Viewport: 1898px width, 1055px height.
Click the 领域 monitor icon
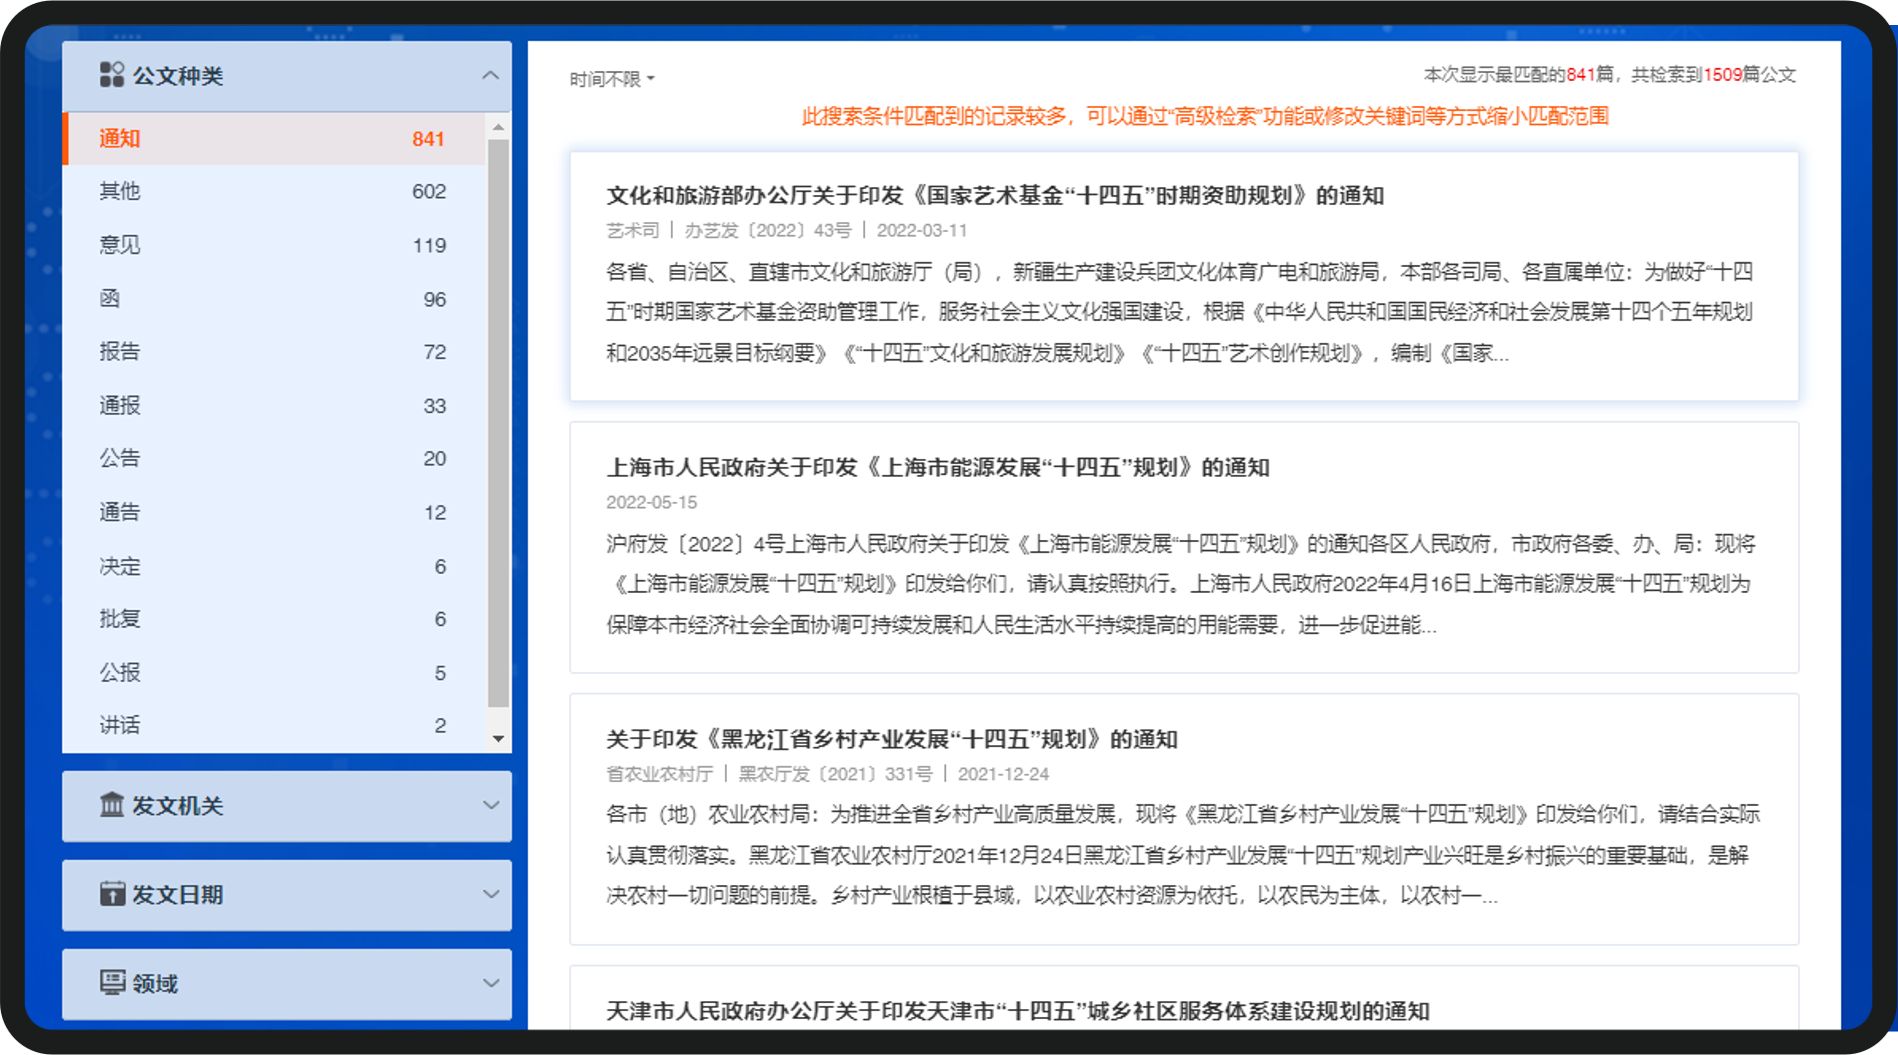pos(112,983)
